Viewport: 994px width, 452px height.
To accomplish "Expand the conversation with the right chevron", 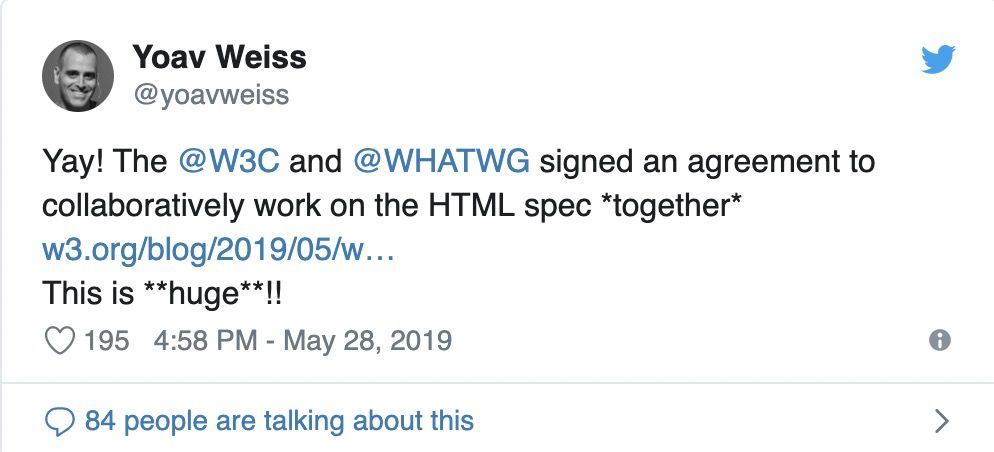I will click(939, 421).
